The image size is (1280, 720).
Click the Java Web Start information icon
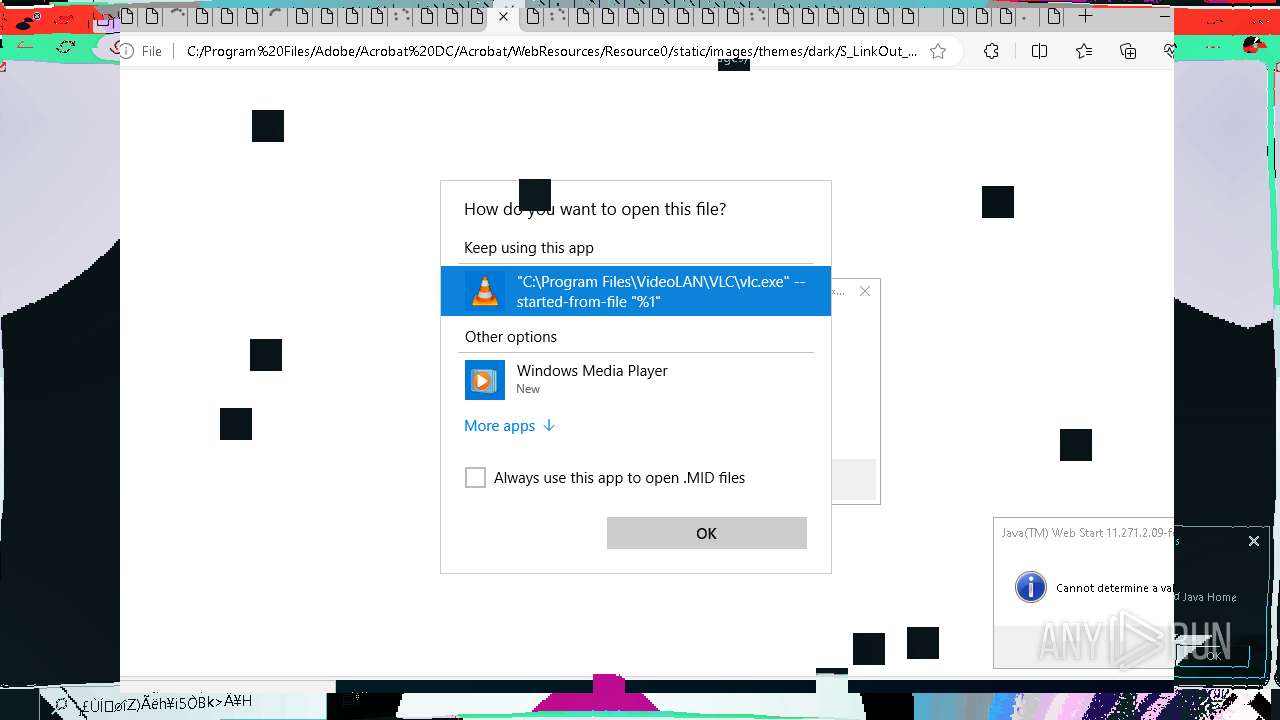pyautogui.click(x=1030, y=587)
